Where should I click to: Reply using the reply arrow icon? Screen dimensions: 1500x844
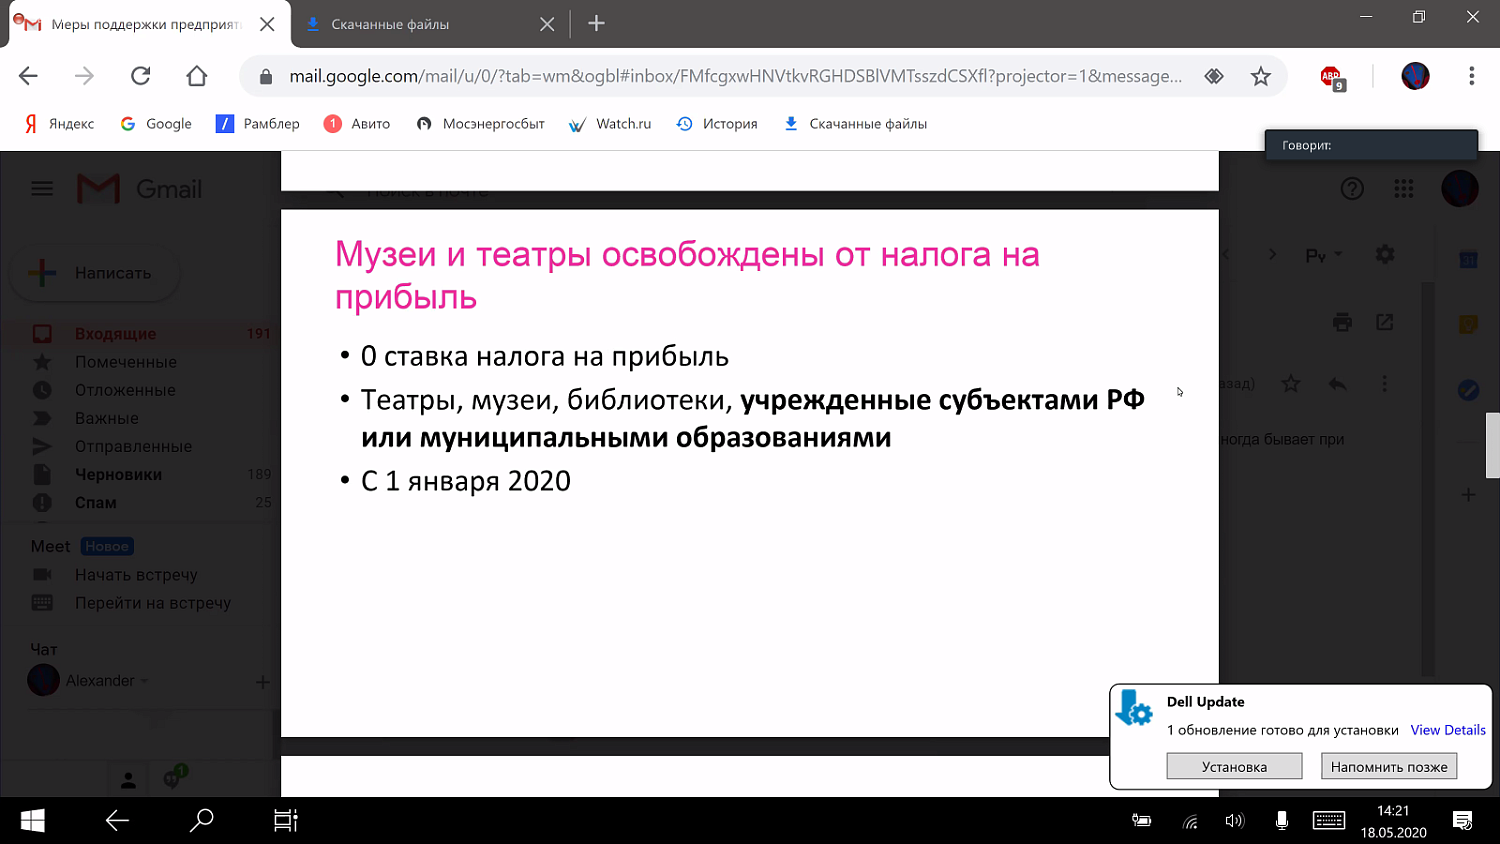pyautogui.click(x=1337, y=383)
